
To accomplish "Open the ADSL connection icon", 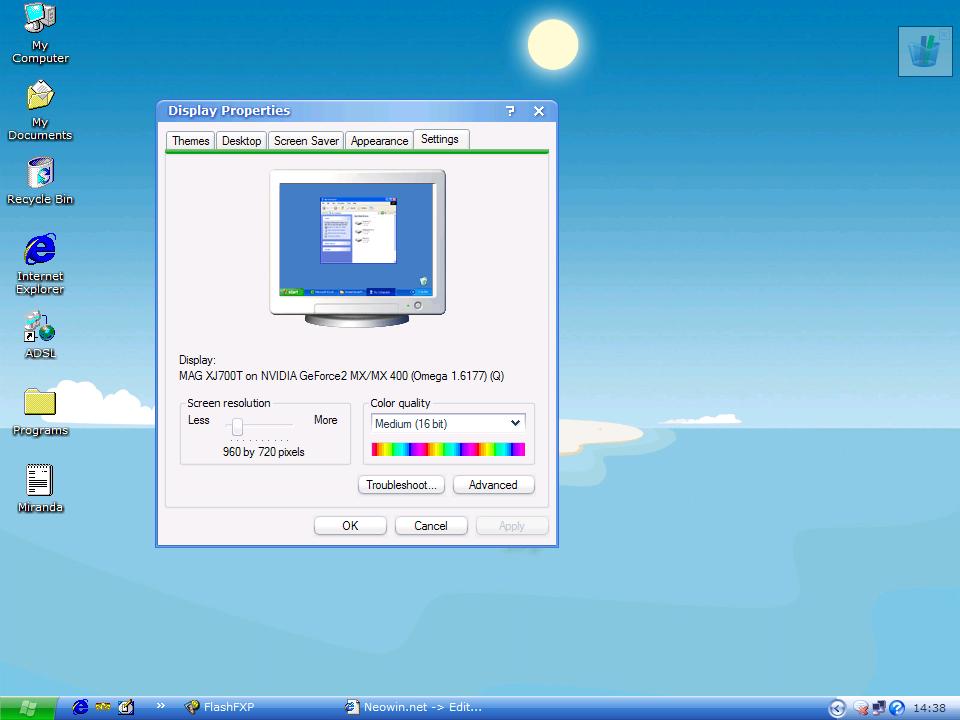I will (38, 325).
